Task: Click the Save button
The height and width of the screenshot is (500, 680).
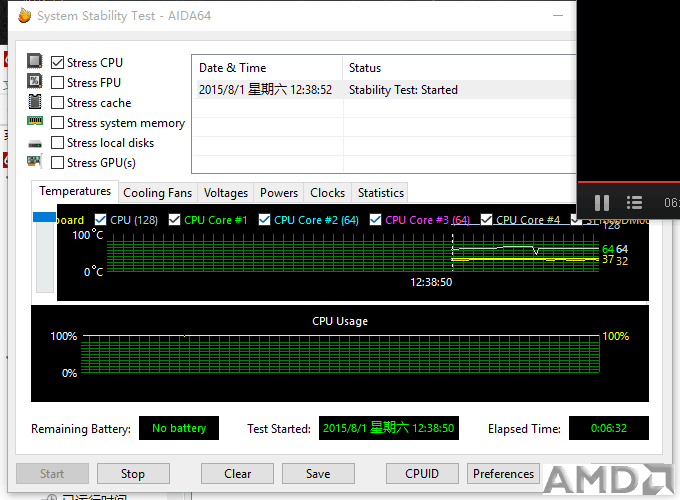Action: [x=318, y=474]
